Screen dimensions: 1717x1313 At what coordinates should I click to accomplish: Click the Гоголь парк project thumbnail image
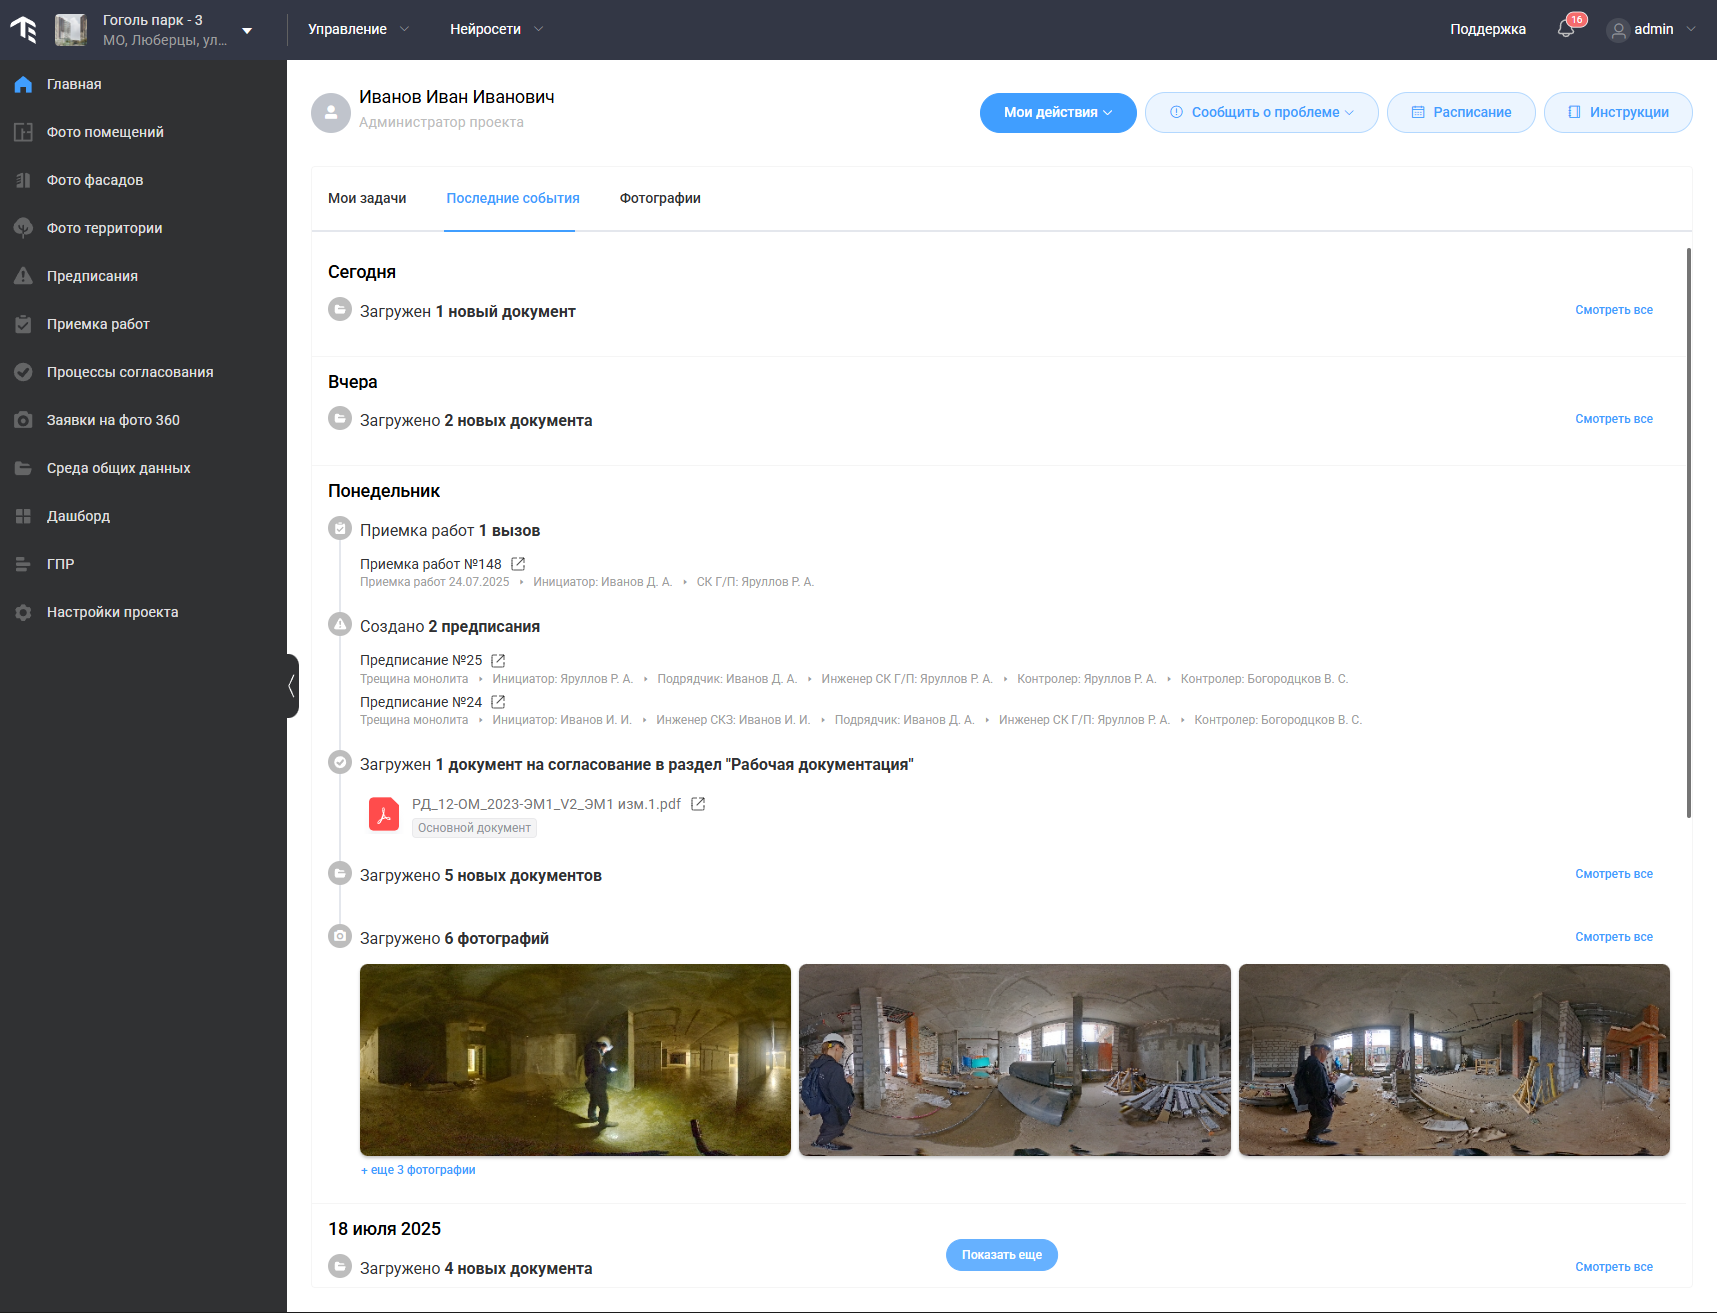pyautogui.click(x=71, y=30)
